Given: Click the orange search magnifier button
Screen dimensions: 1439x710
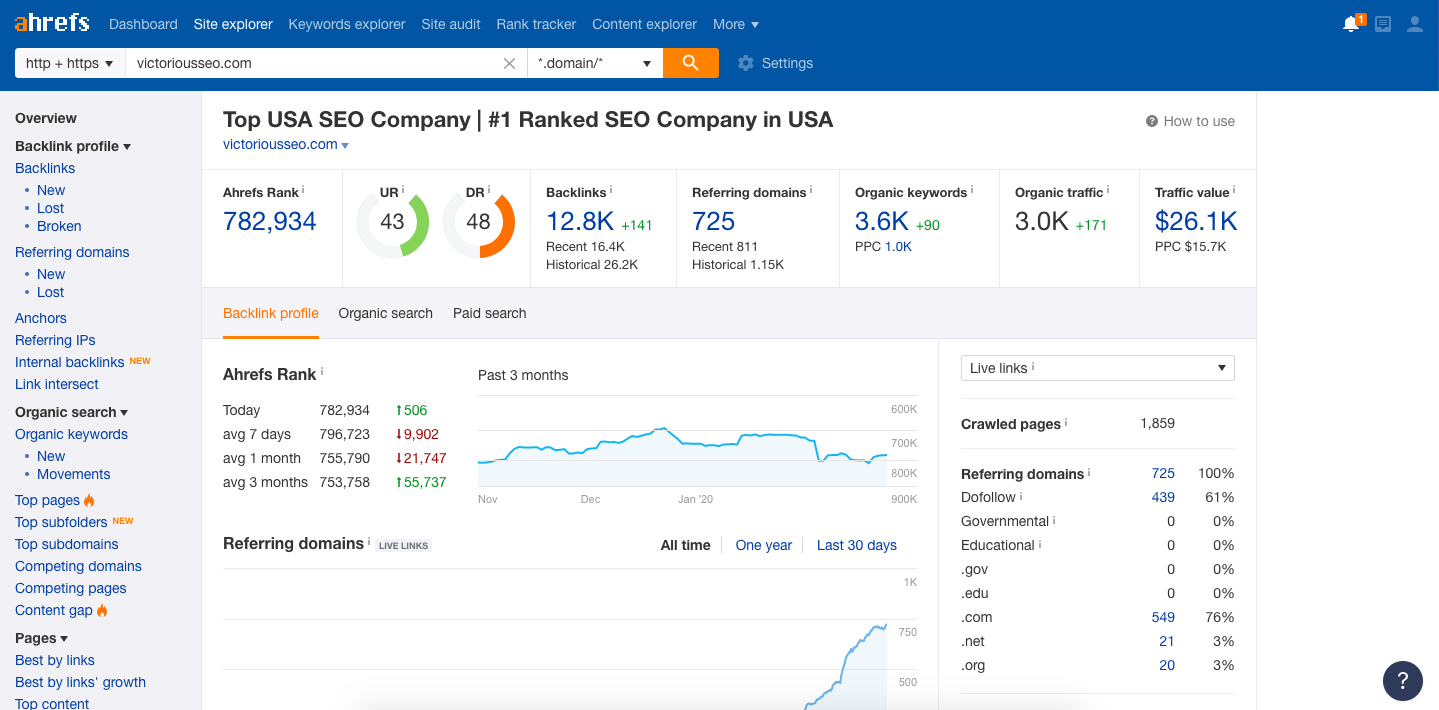Looking at the screenshot, I should 690,63.
